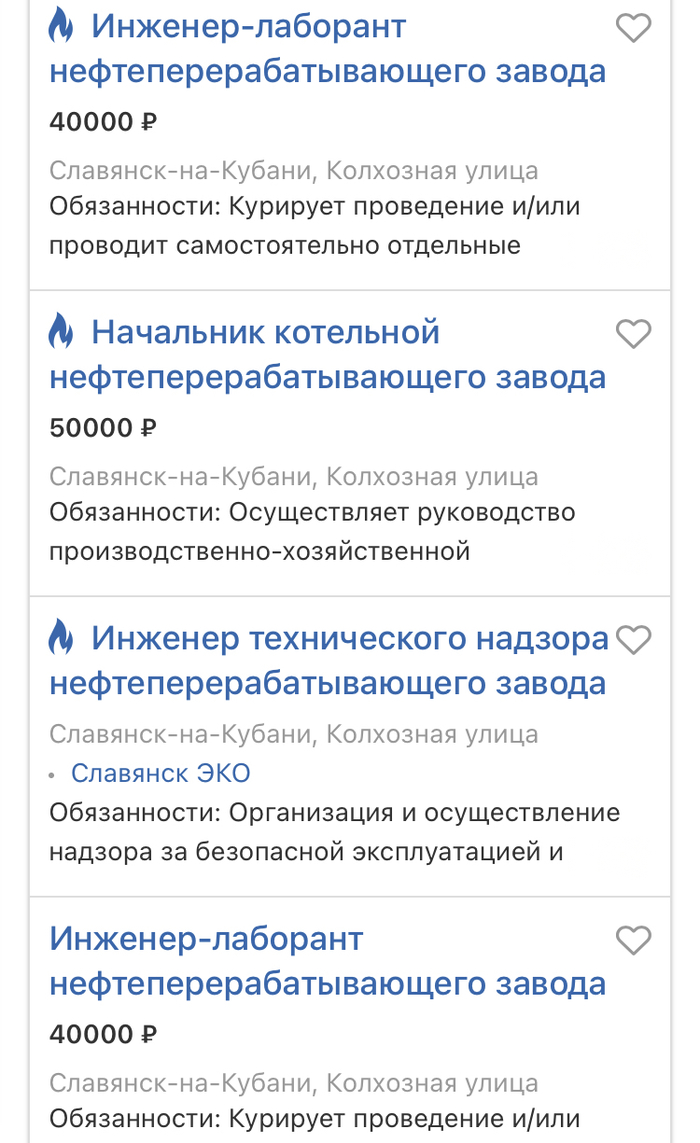Click first listing's Курирует проведение description
700x1143 pixels.
[314, 225]
